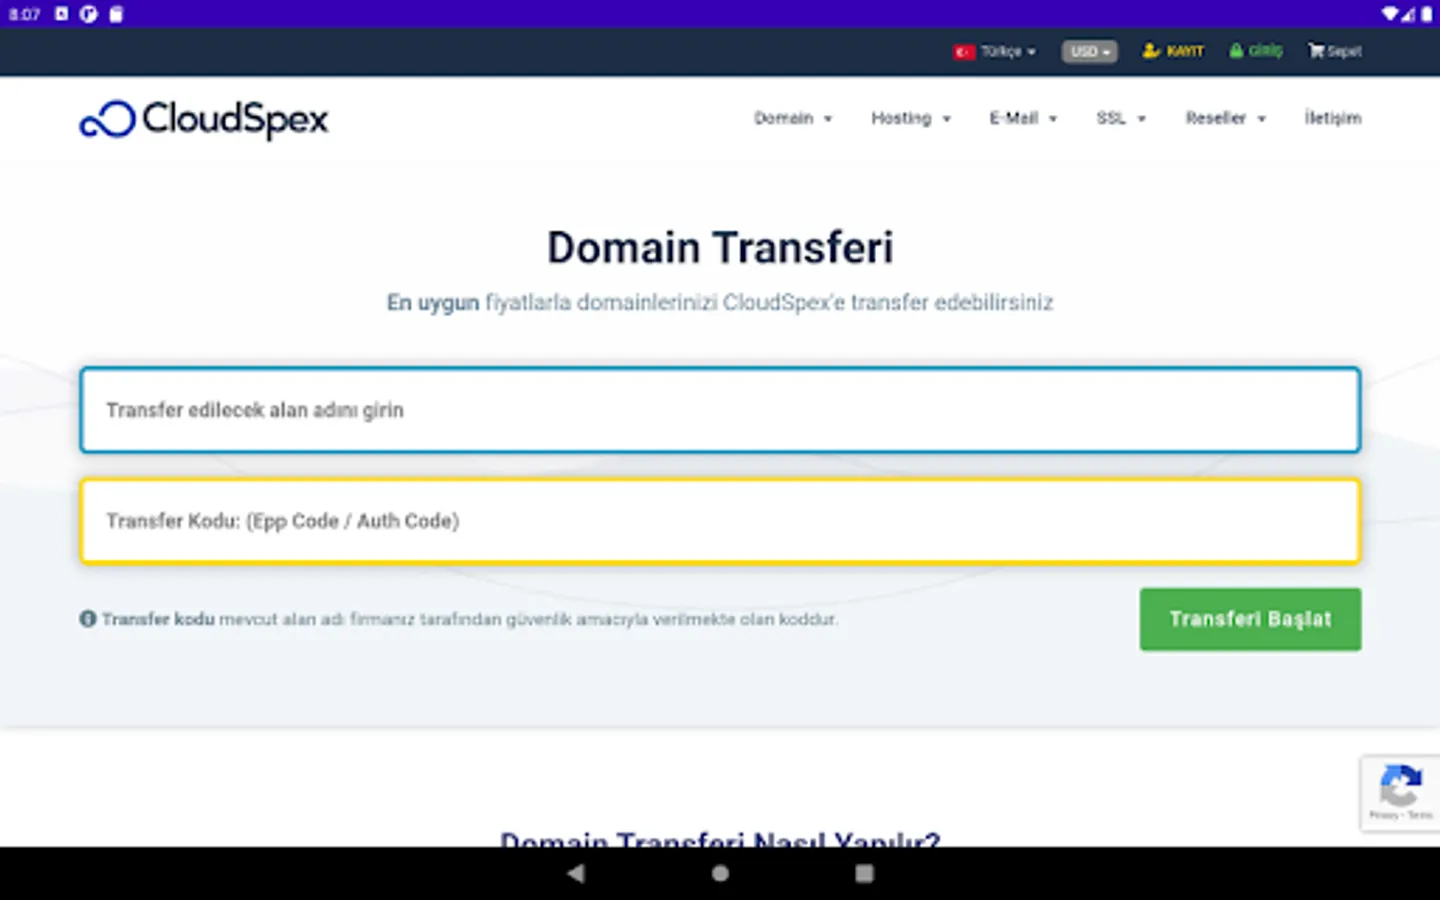1440x900 pixels.
Task: Click the Transferi Başlat button
Action: (x=1250, y=619)
